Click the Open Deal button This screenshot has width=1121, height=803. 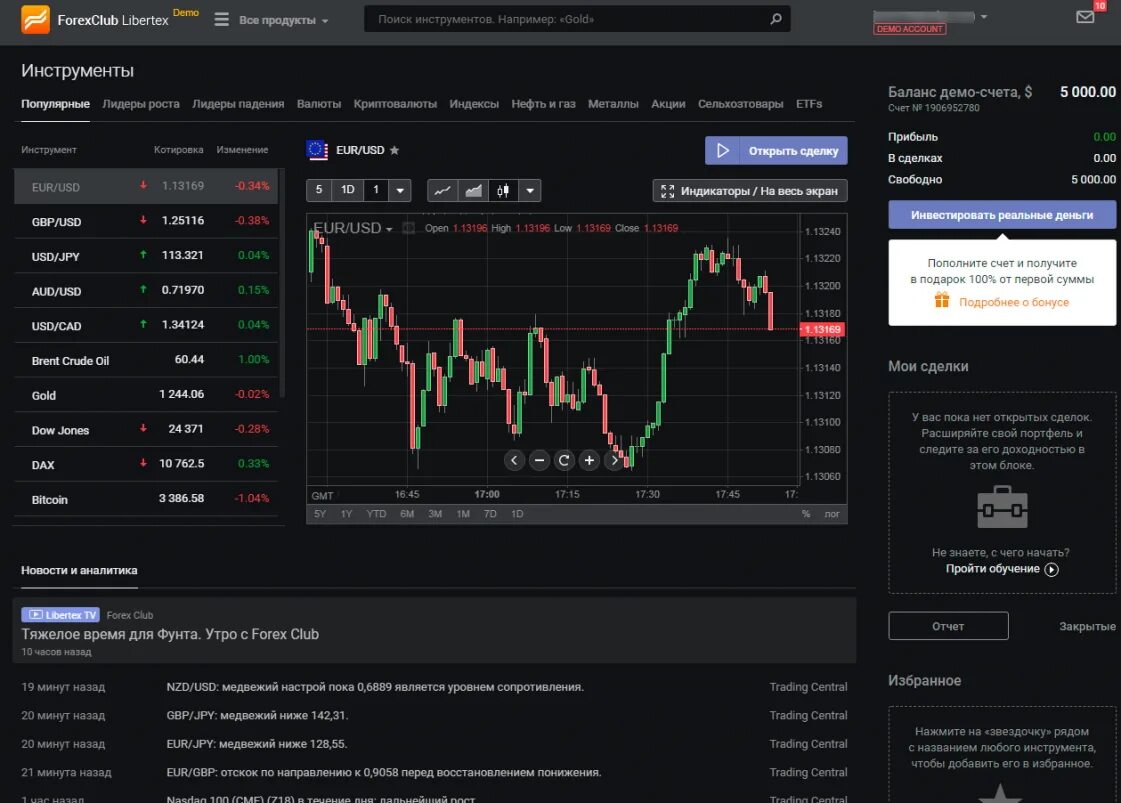click(776, 151)
